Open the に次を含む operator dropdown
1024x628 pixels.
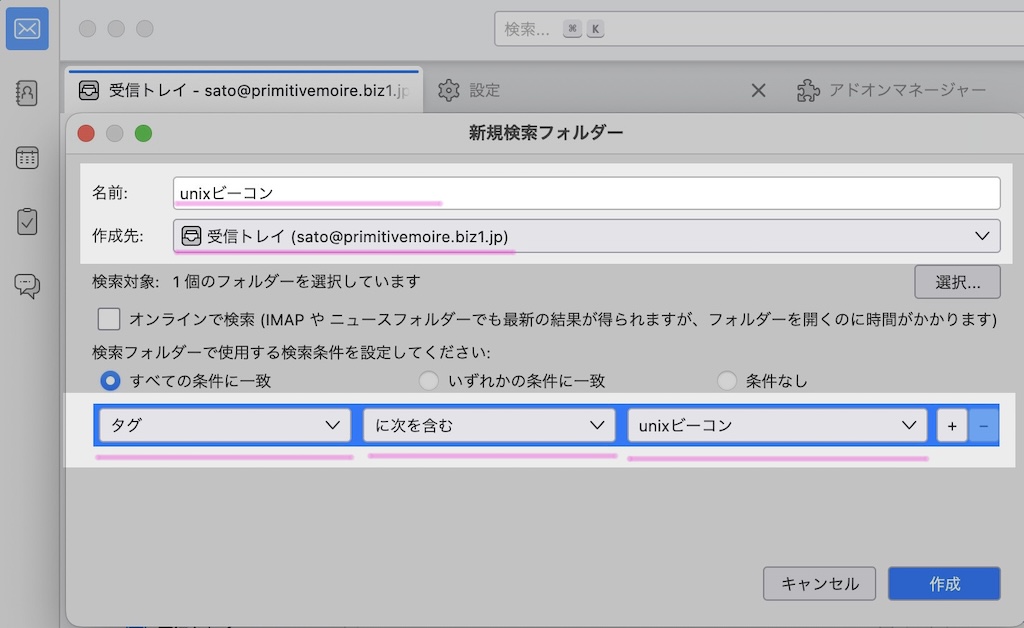coord(488,426)
